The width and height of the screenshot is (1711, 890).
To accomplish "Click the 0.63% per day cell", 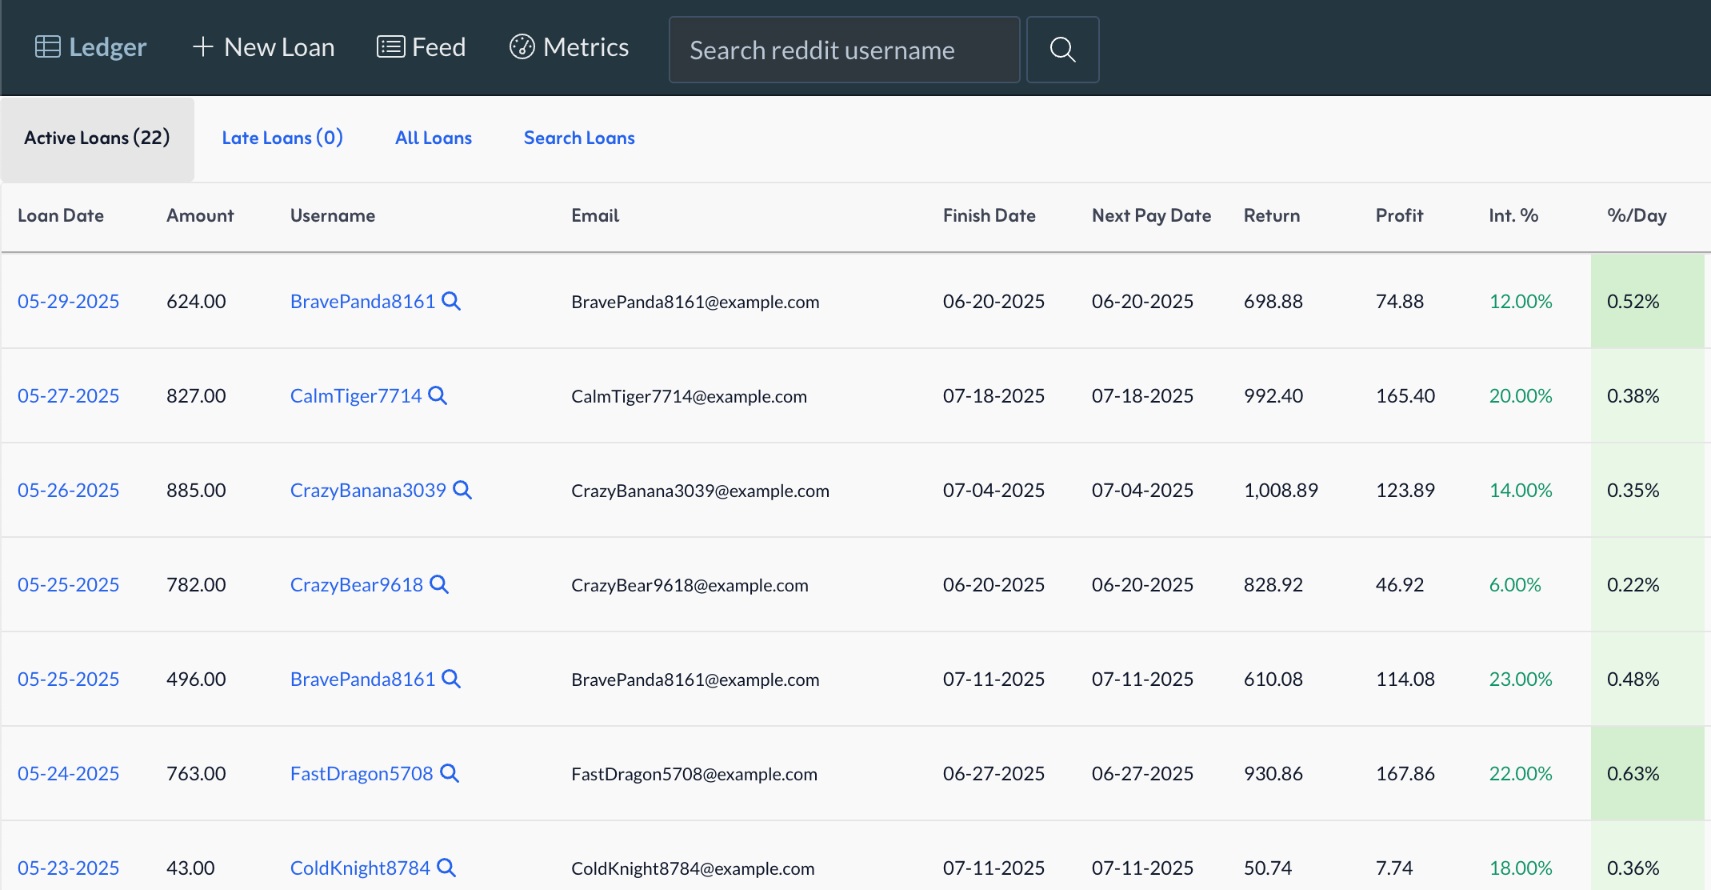I will click(x=1633, y=774).
